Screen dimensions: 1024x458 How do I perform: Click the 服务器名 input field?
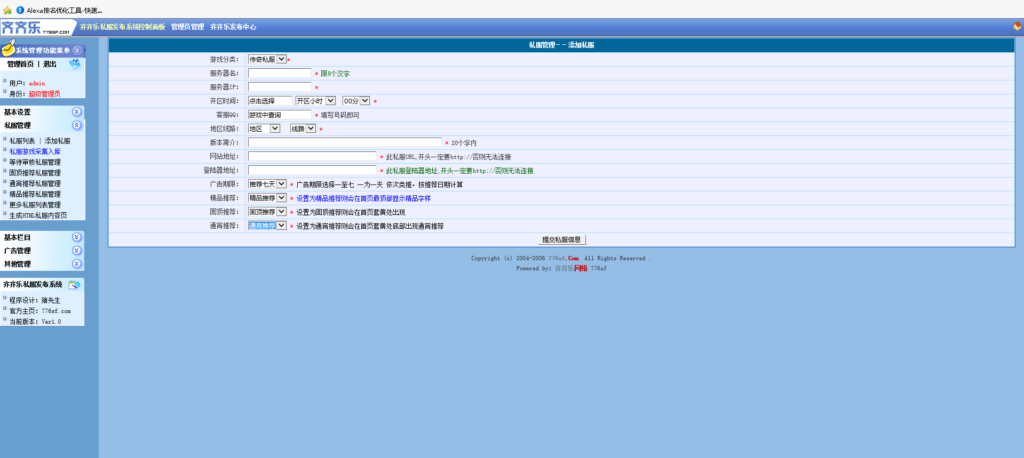[280, 73]
